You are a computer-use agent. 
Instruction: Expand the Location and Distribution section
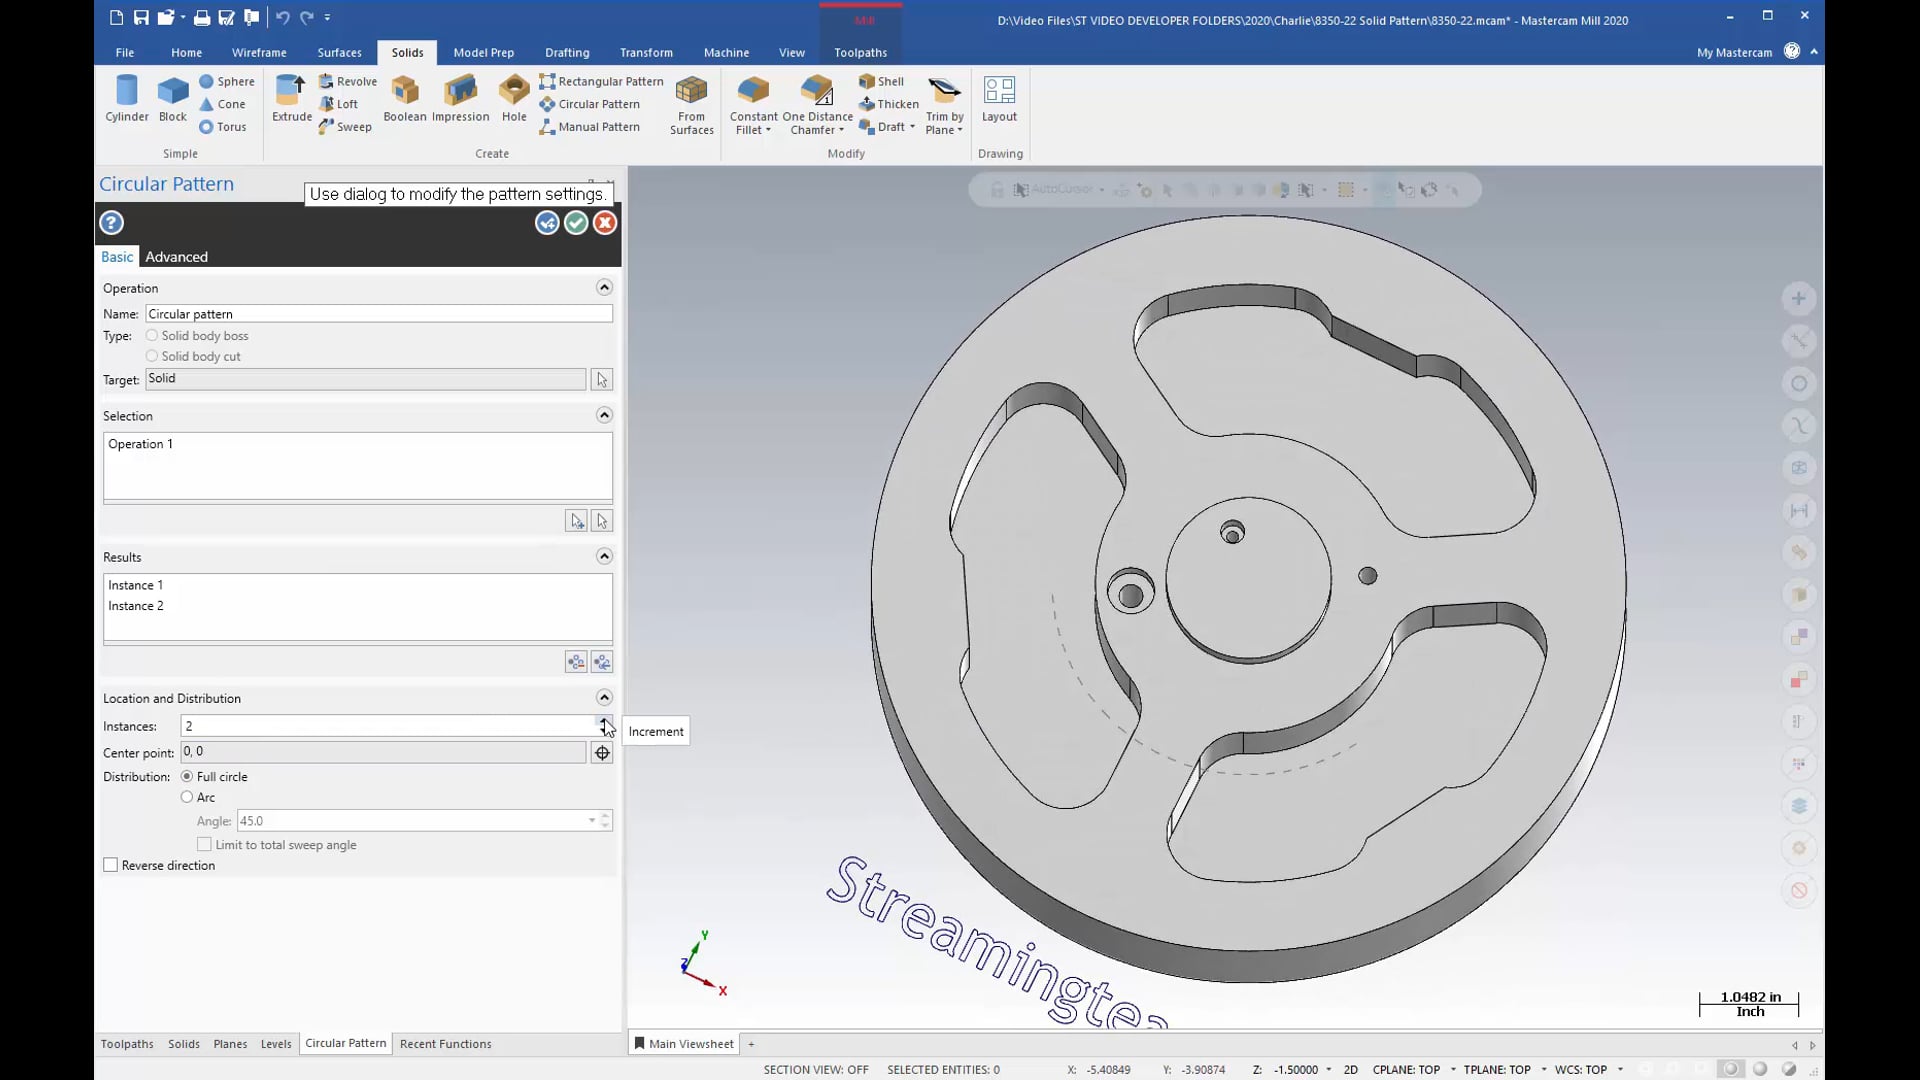click(604, 698)
